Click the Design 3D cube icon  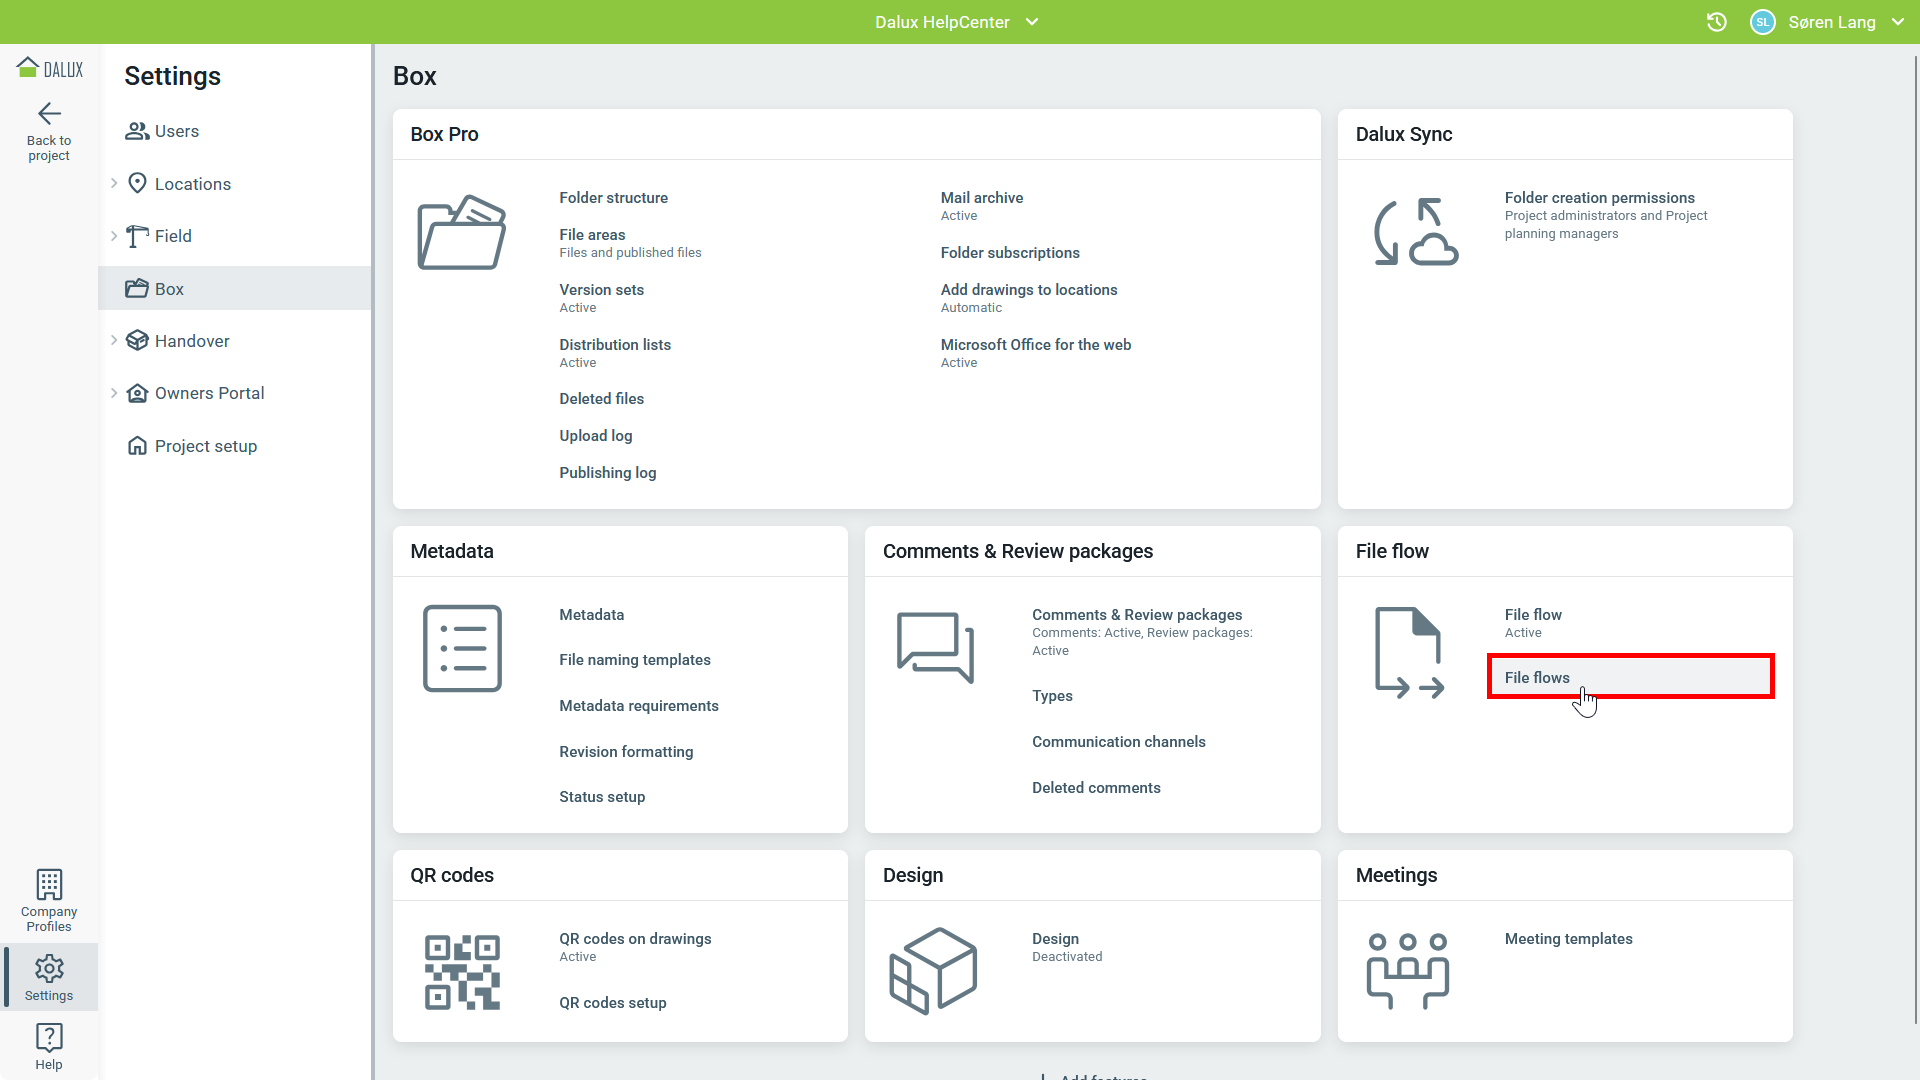click(x=933, y=970)
